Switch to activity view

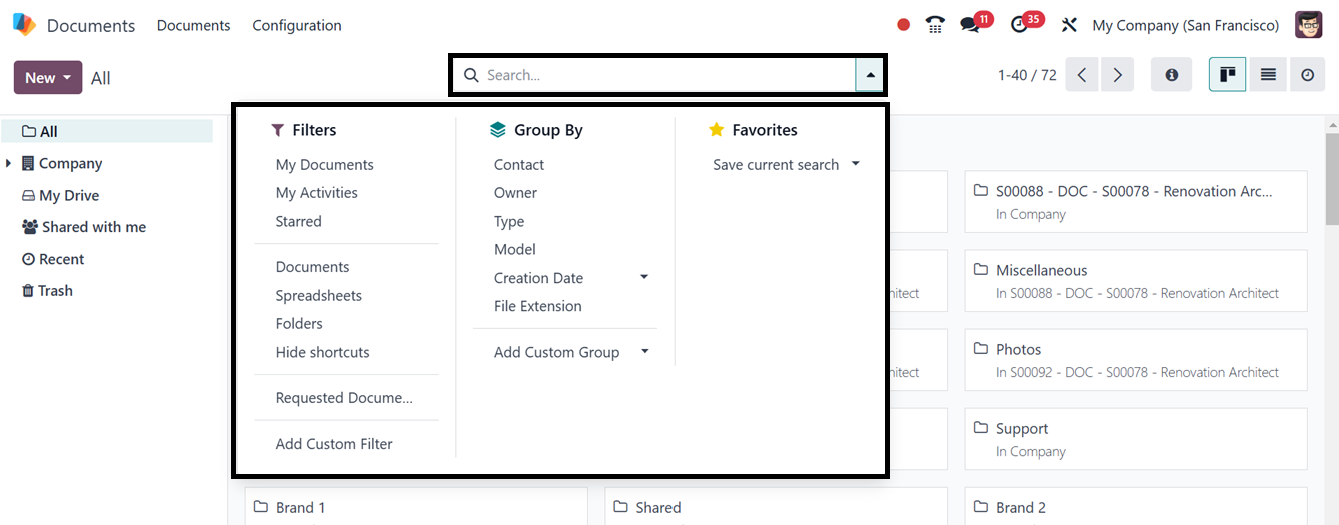click(1307, 75)
